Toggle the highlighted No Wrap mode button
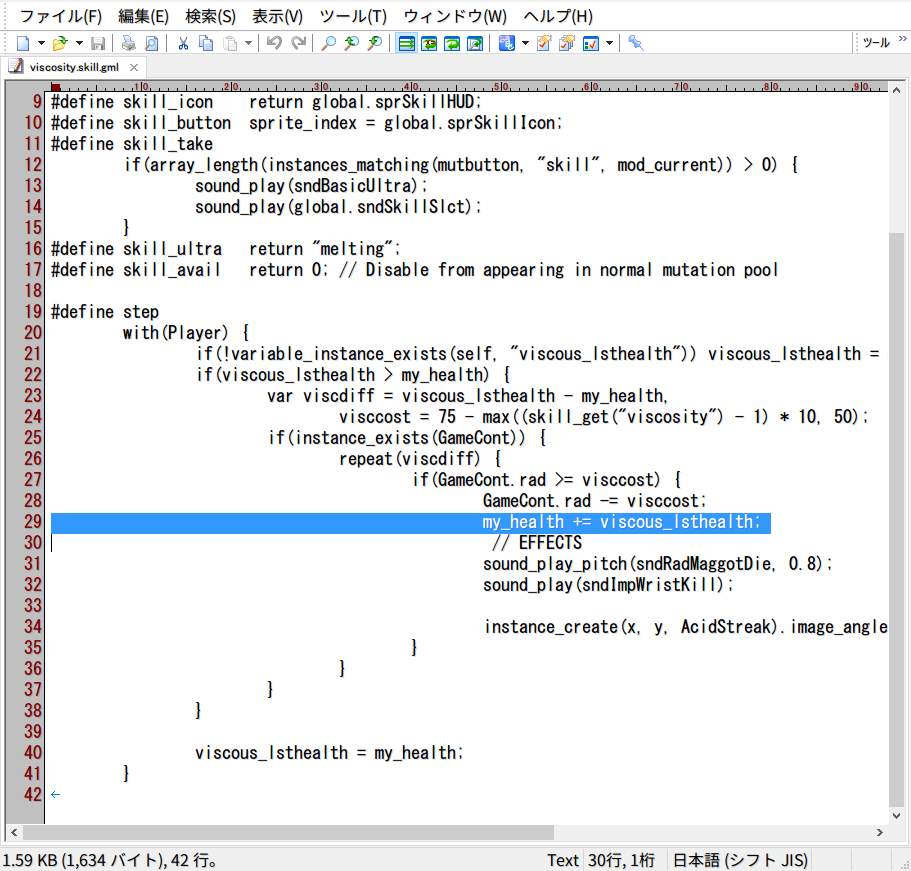 (x=407, y=43)
